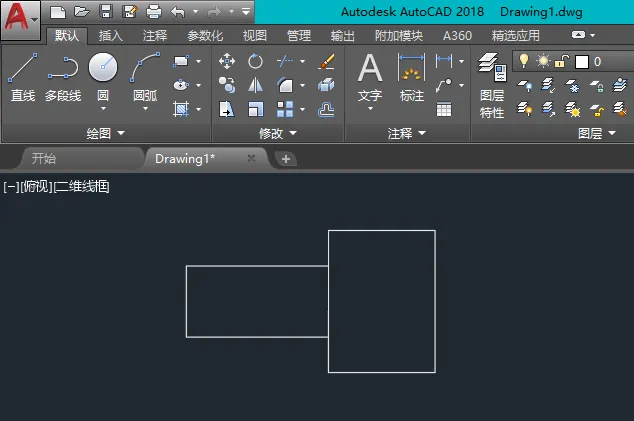This screenshot has height=421, width=634.
Task: Click the Save icon in quick access
Action: pyautogui.click(x=106, y=12)
